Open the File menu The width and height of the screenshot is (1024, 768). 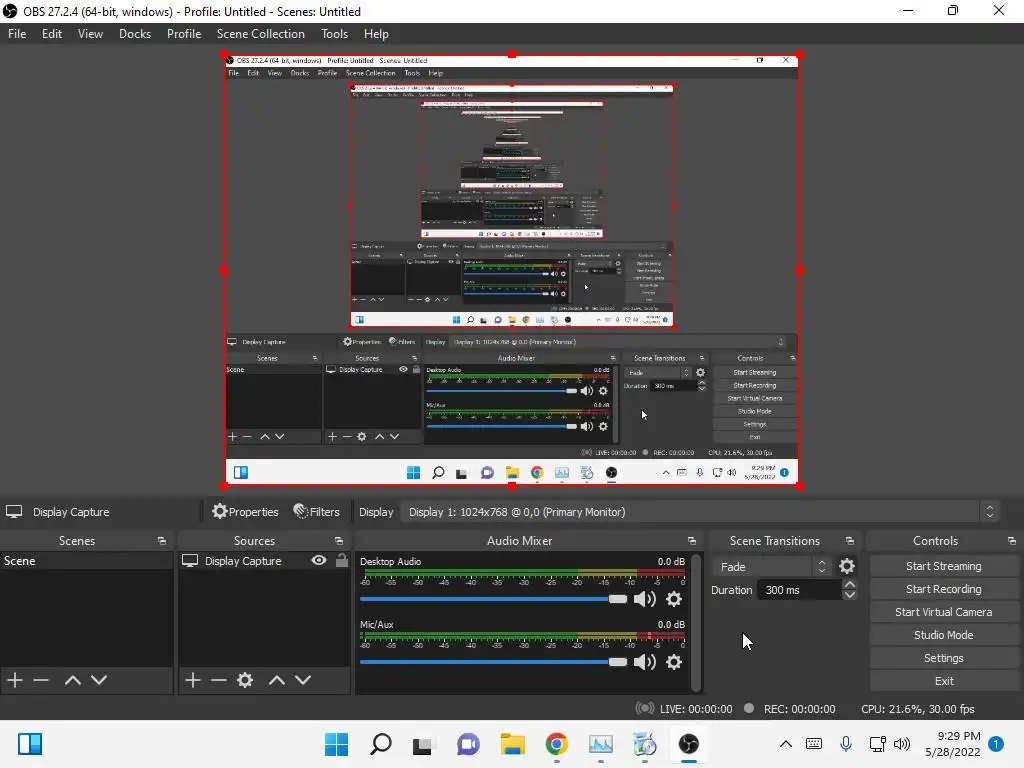pyautogui.click(x=17, y=34)
